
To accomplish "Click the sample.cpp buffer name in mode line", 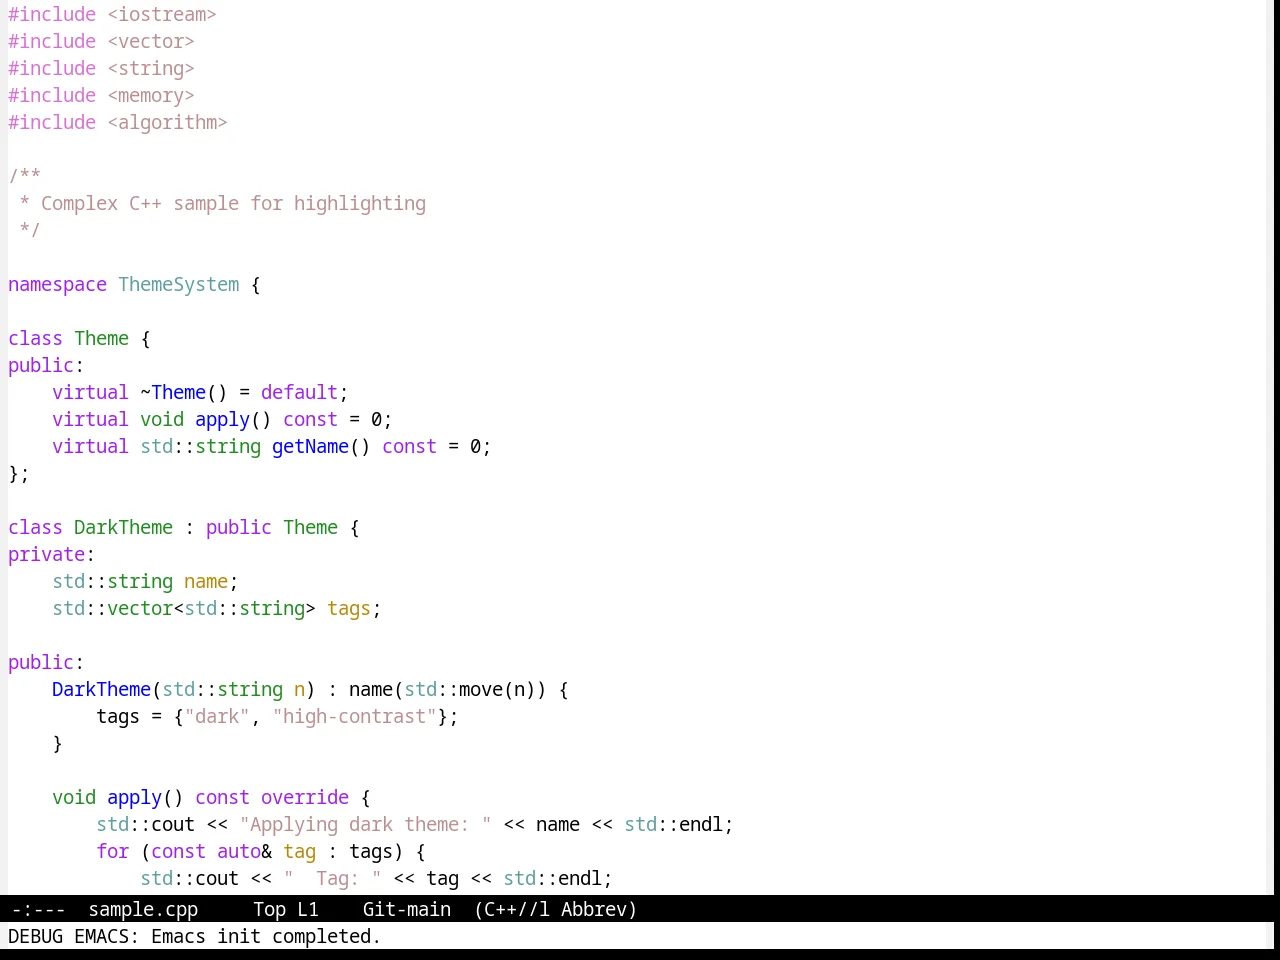I will [x=143, y=909].
